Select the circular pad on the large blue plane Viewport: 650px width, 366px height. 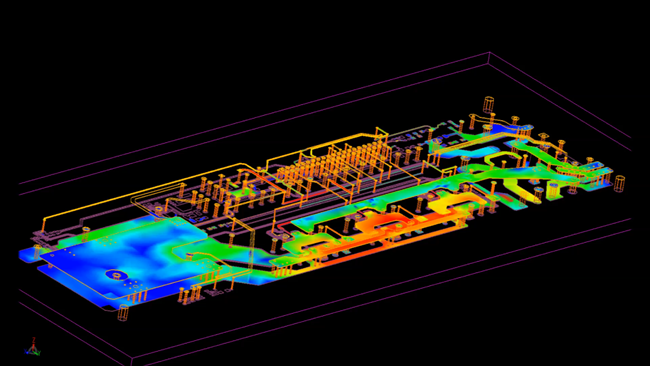point(116,275)
